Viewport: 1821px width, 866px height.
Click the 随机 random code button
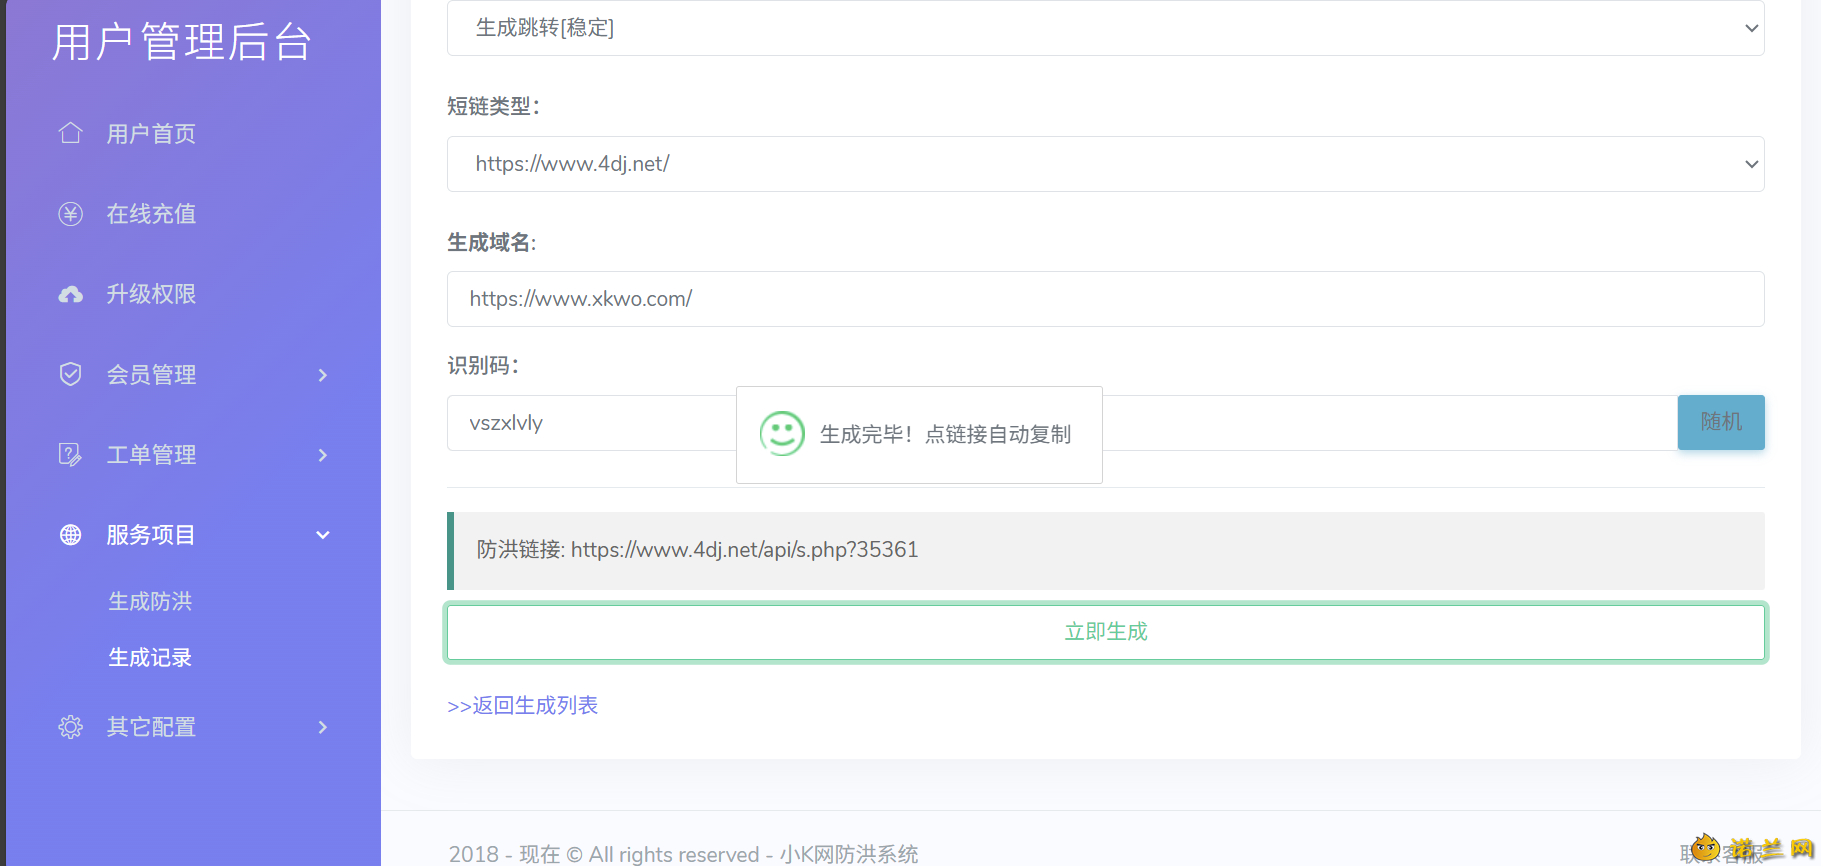[x=1721, y=422]
